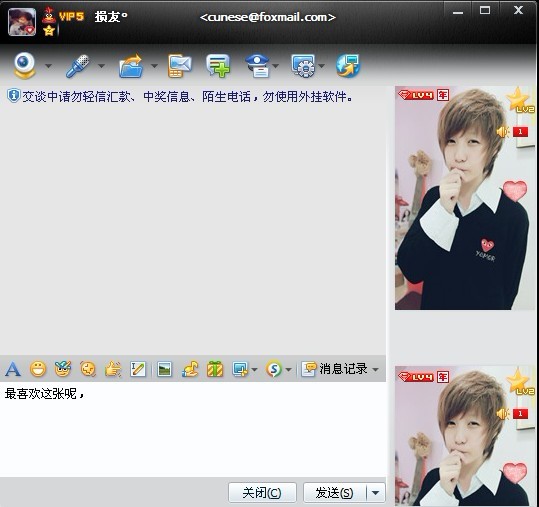
Task: Click the LV2 star on top QQ show
Action: click(x=520, y=100)
